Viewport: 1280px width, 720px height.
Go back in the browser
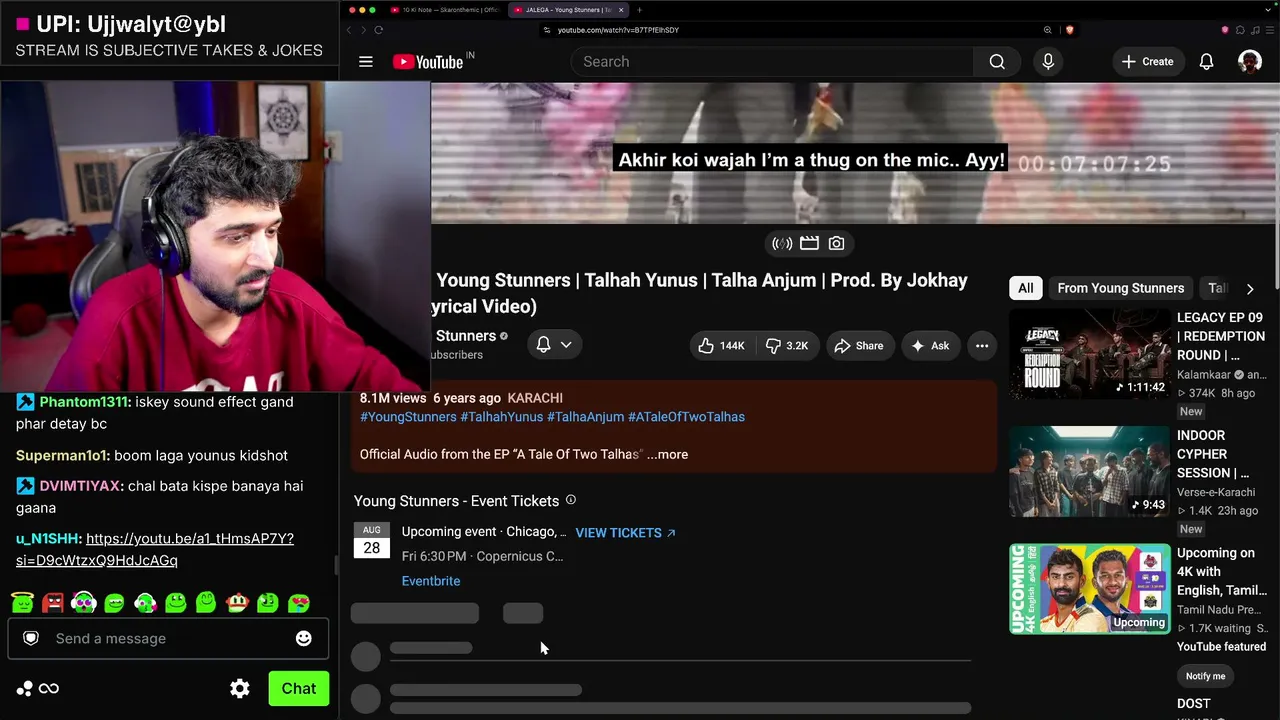[349, 30]
